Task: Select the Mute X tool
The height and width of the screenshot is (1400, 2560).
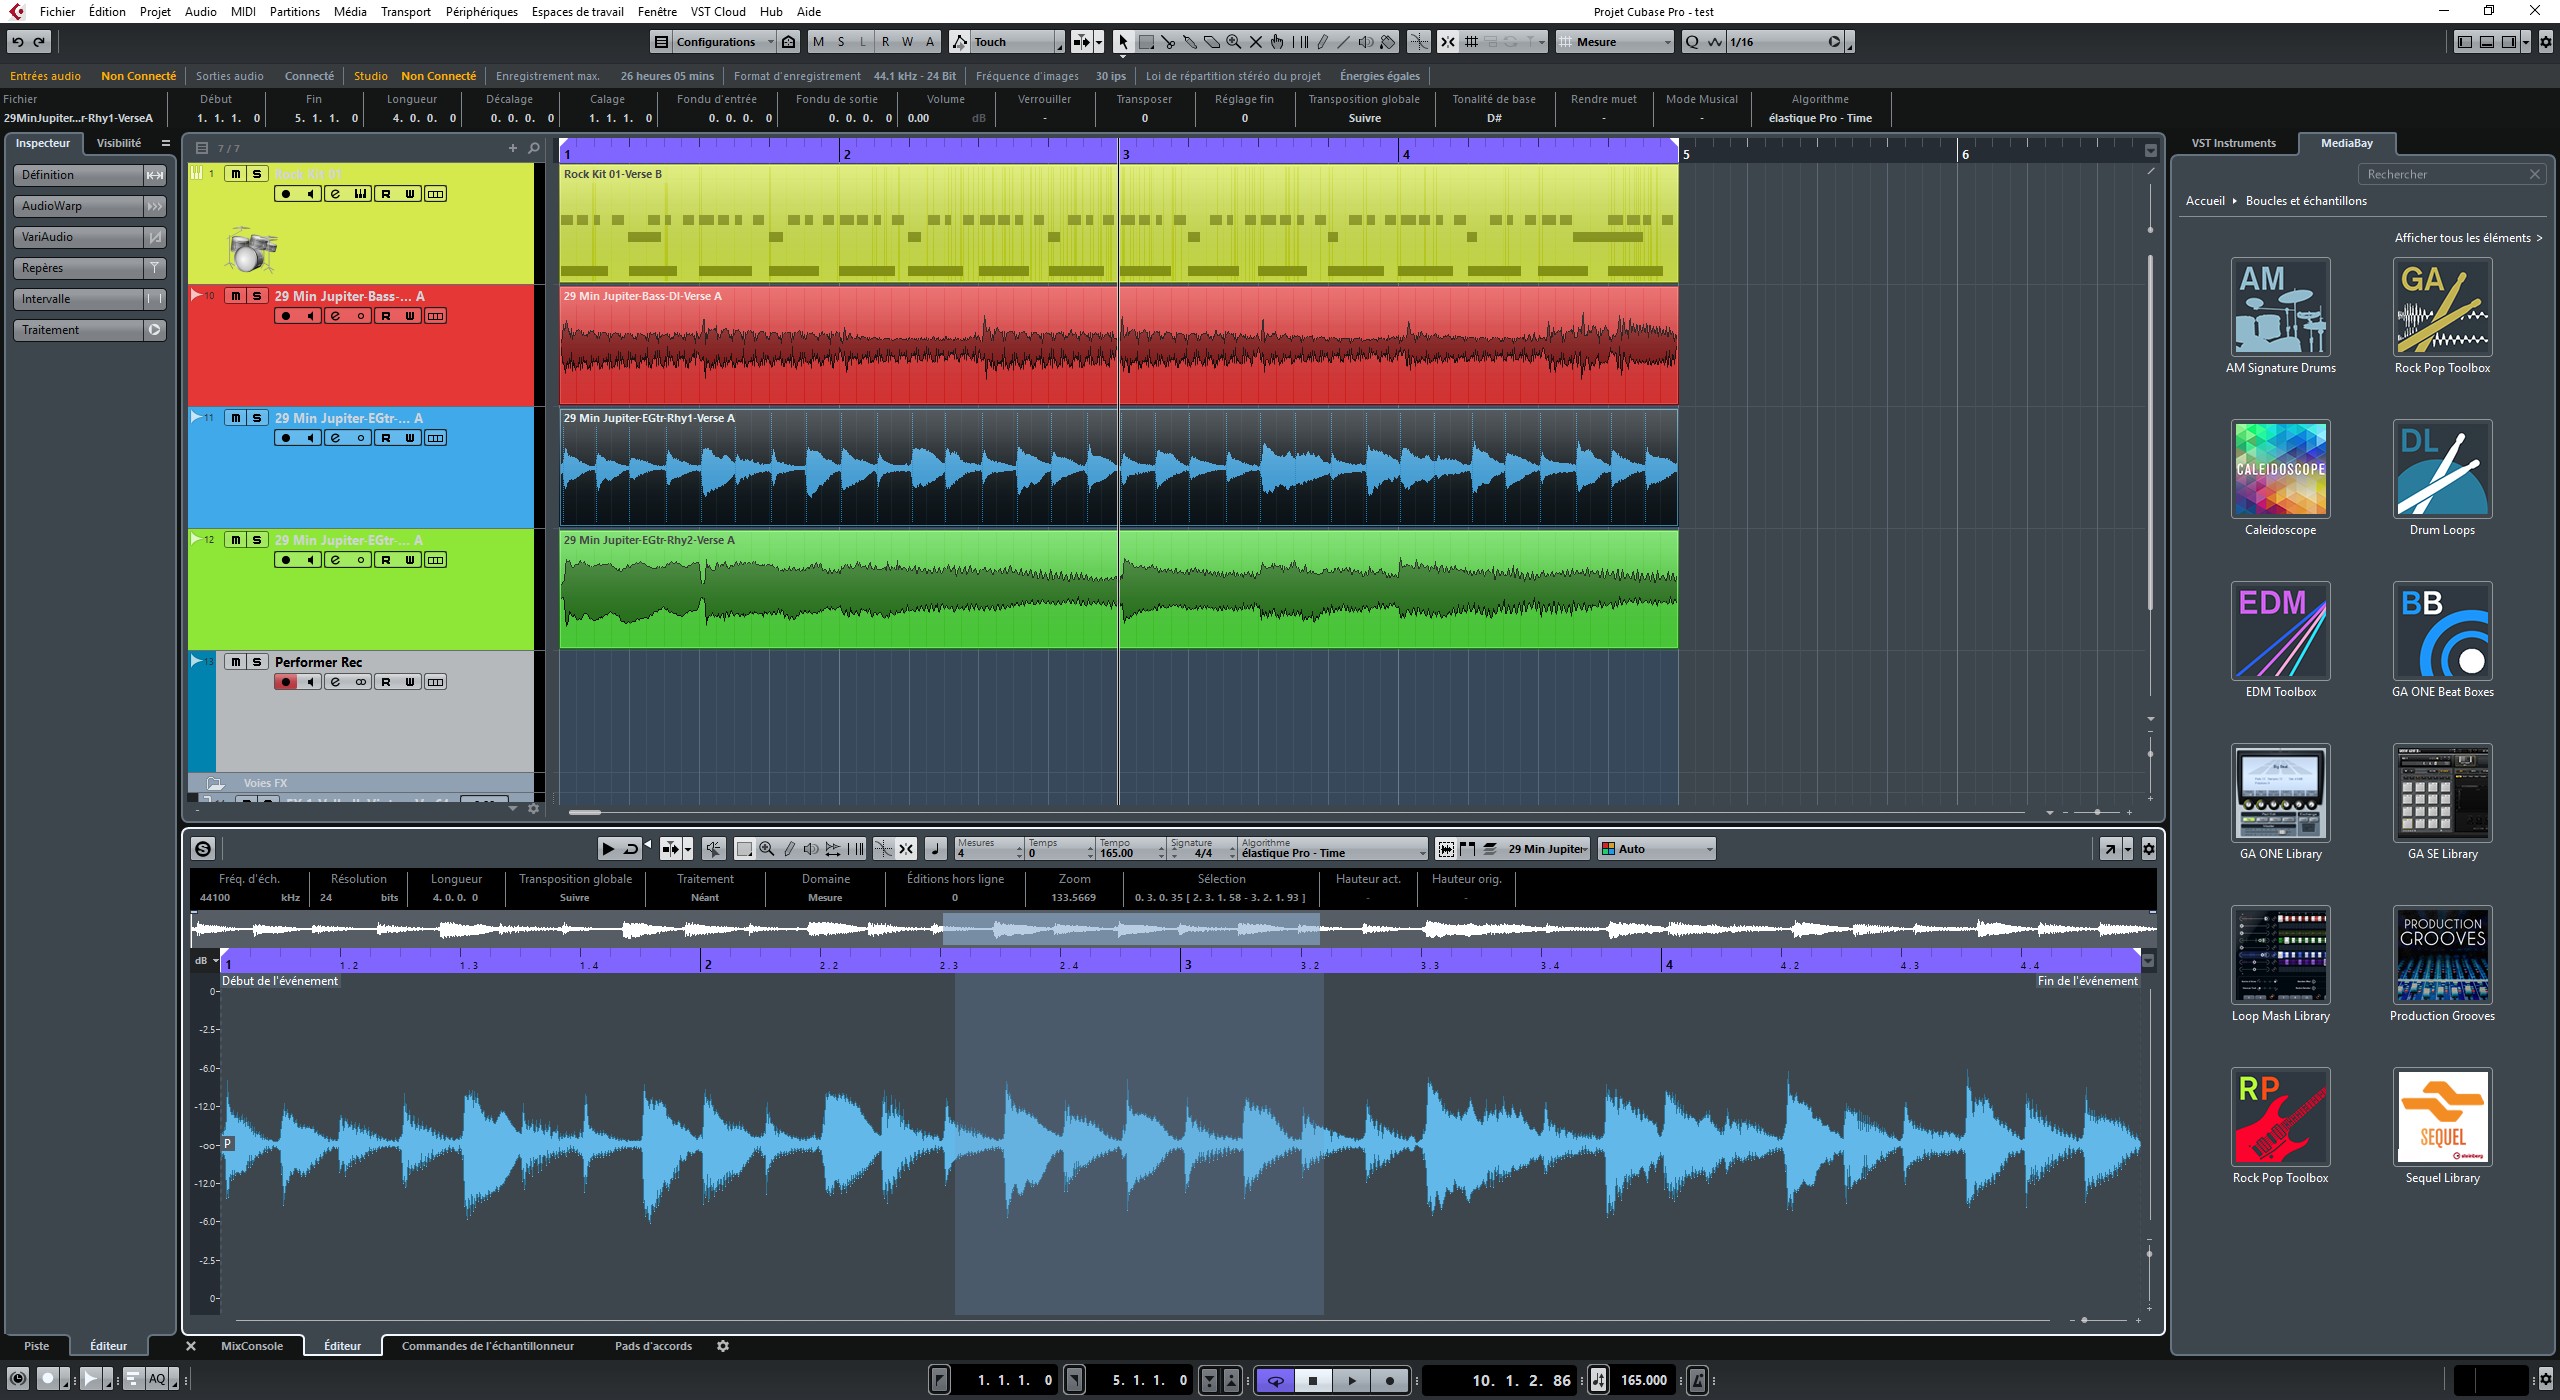Action: 1256,42
